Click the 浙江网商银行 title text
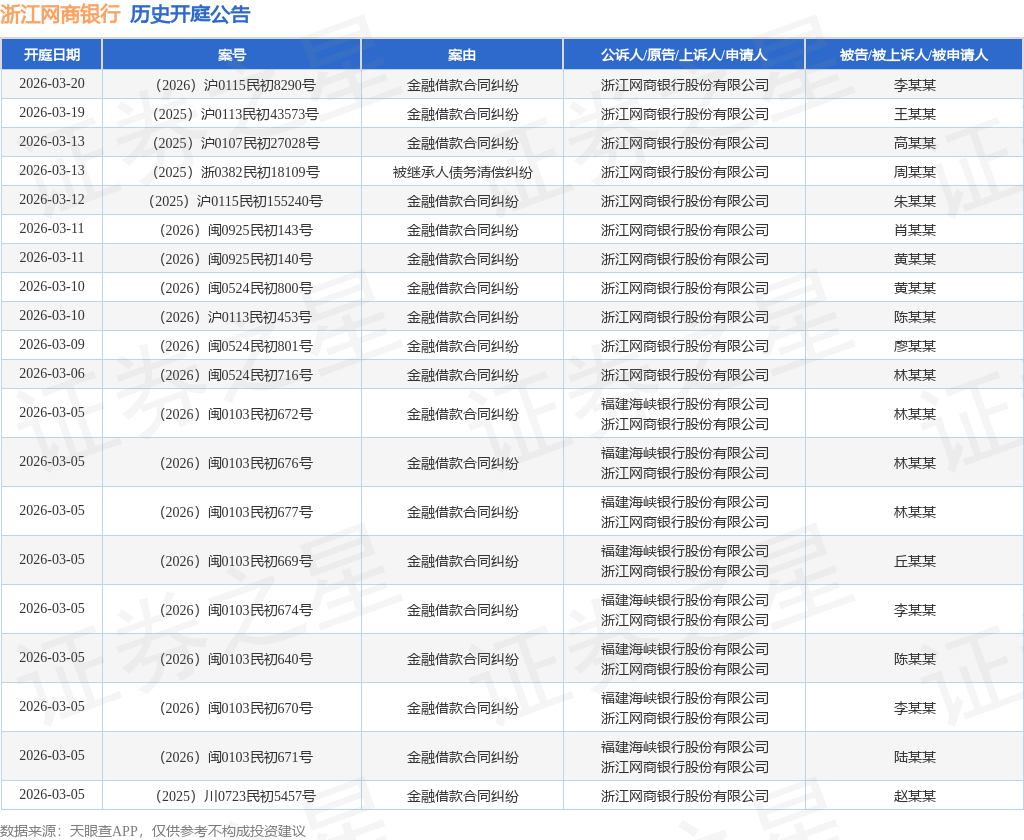 tap(60, 14)
